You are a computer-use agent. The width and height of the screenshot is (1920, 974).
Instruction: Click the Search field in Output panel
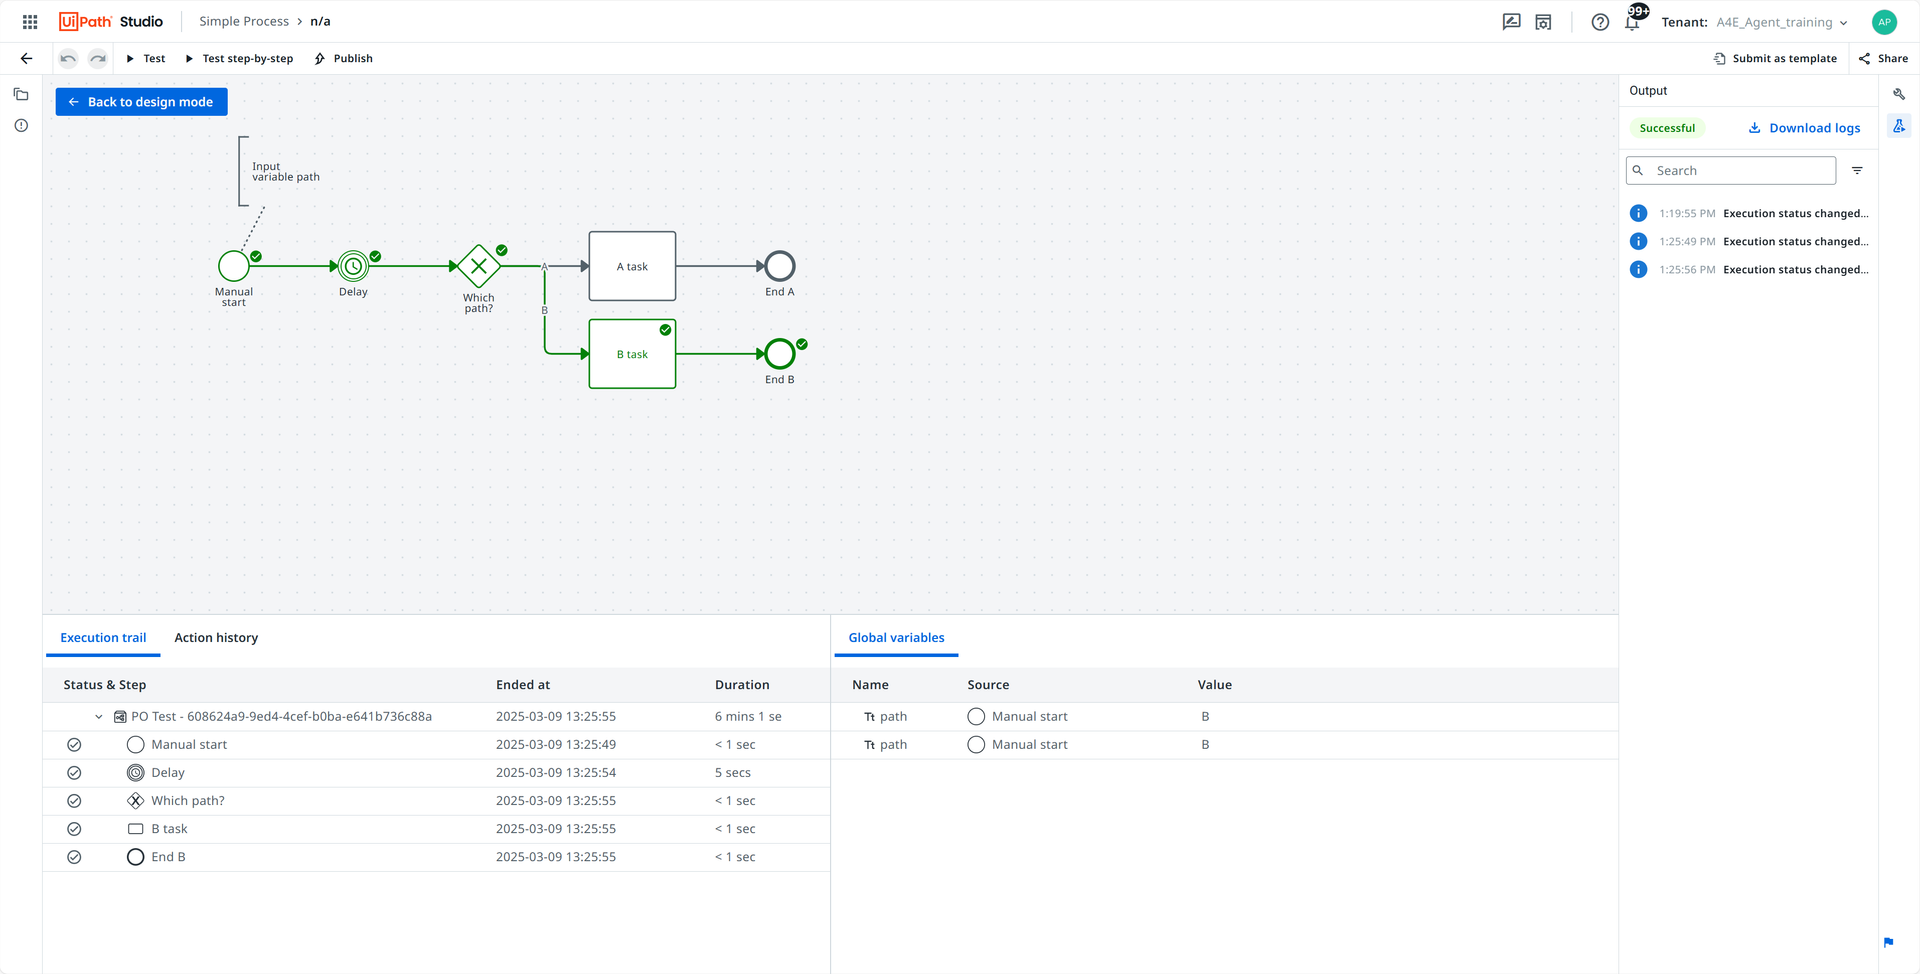1731,171
